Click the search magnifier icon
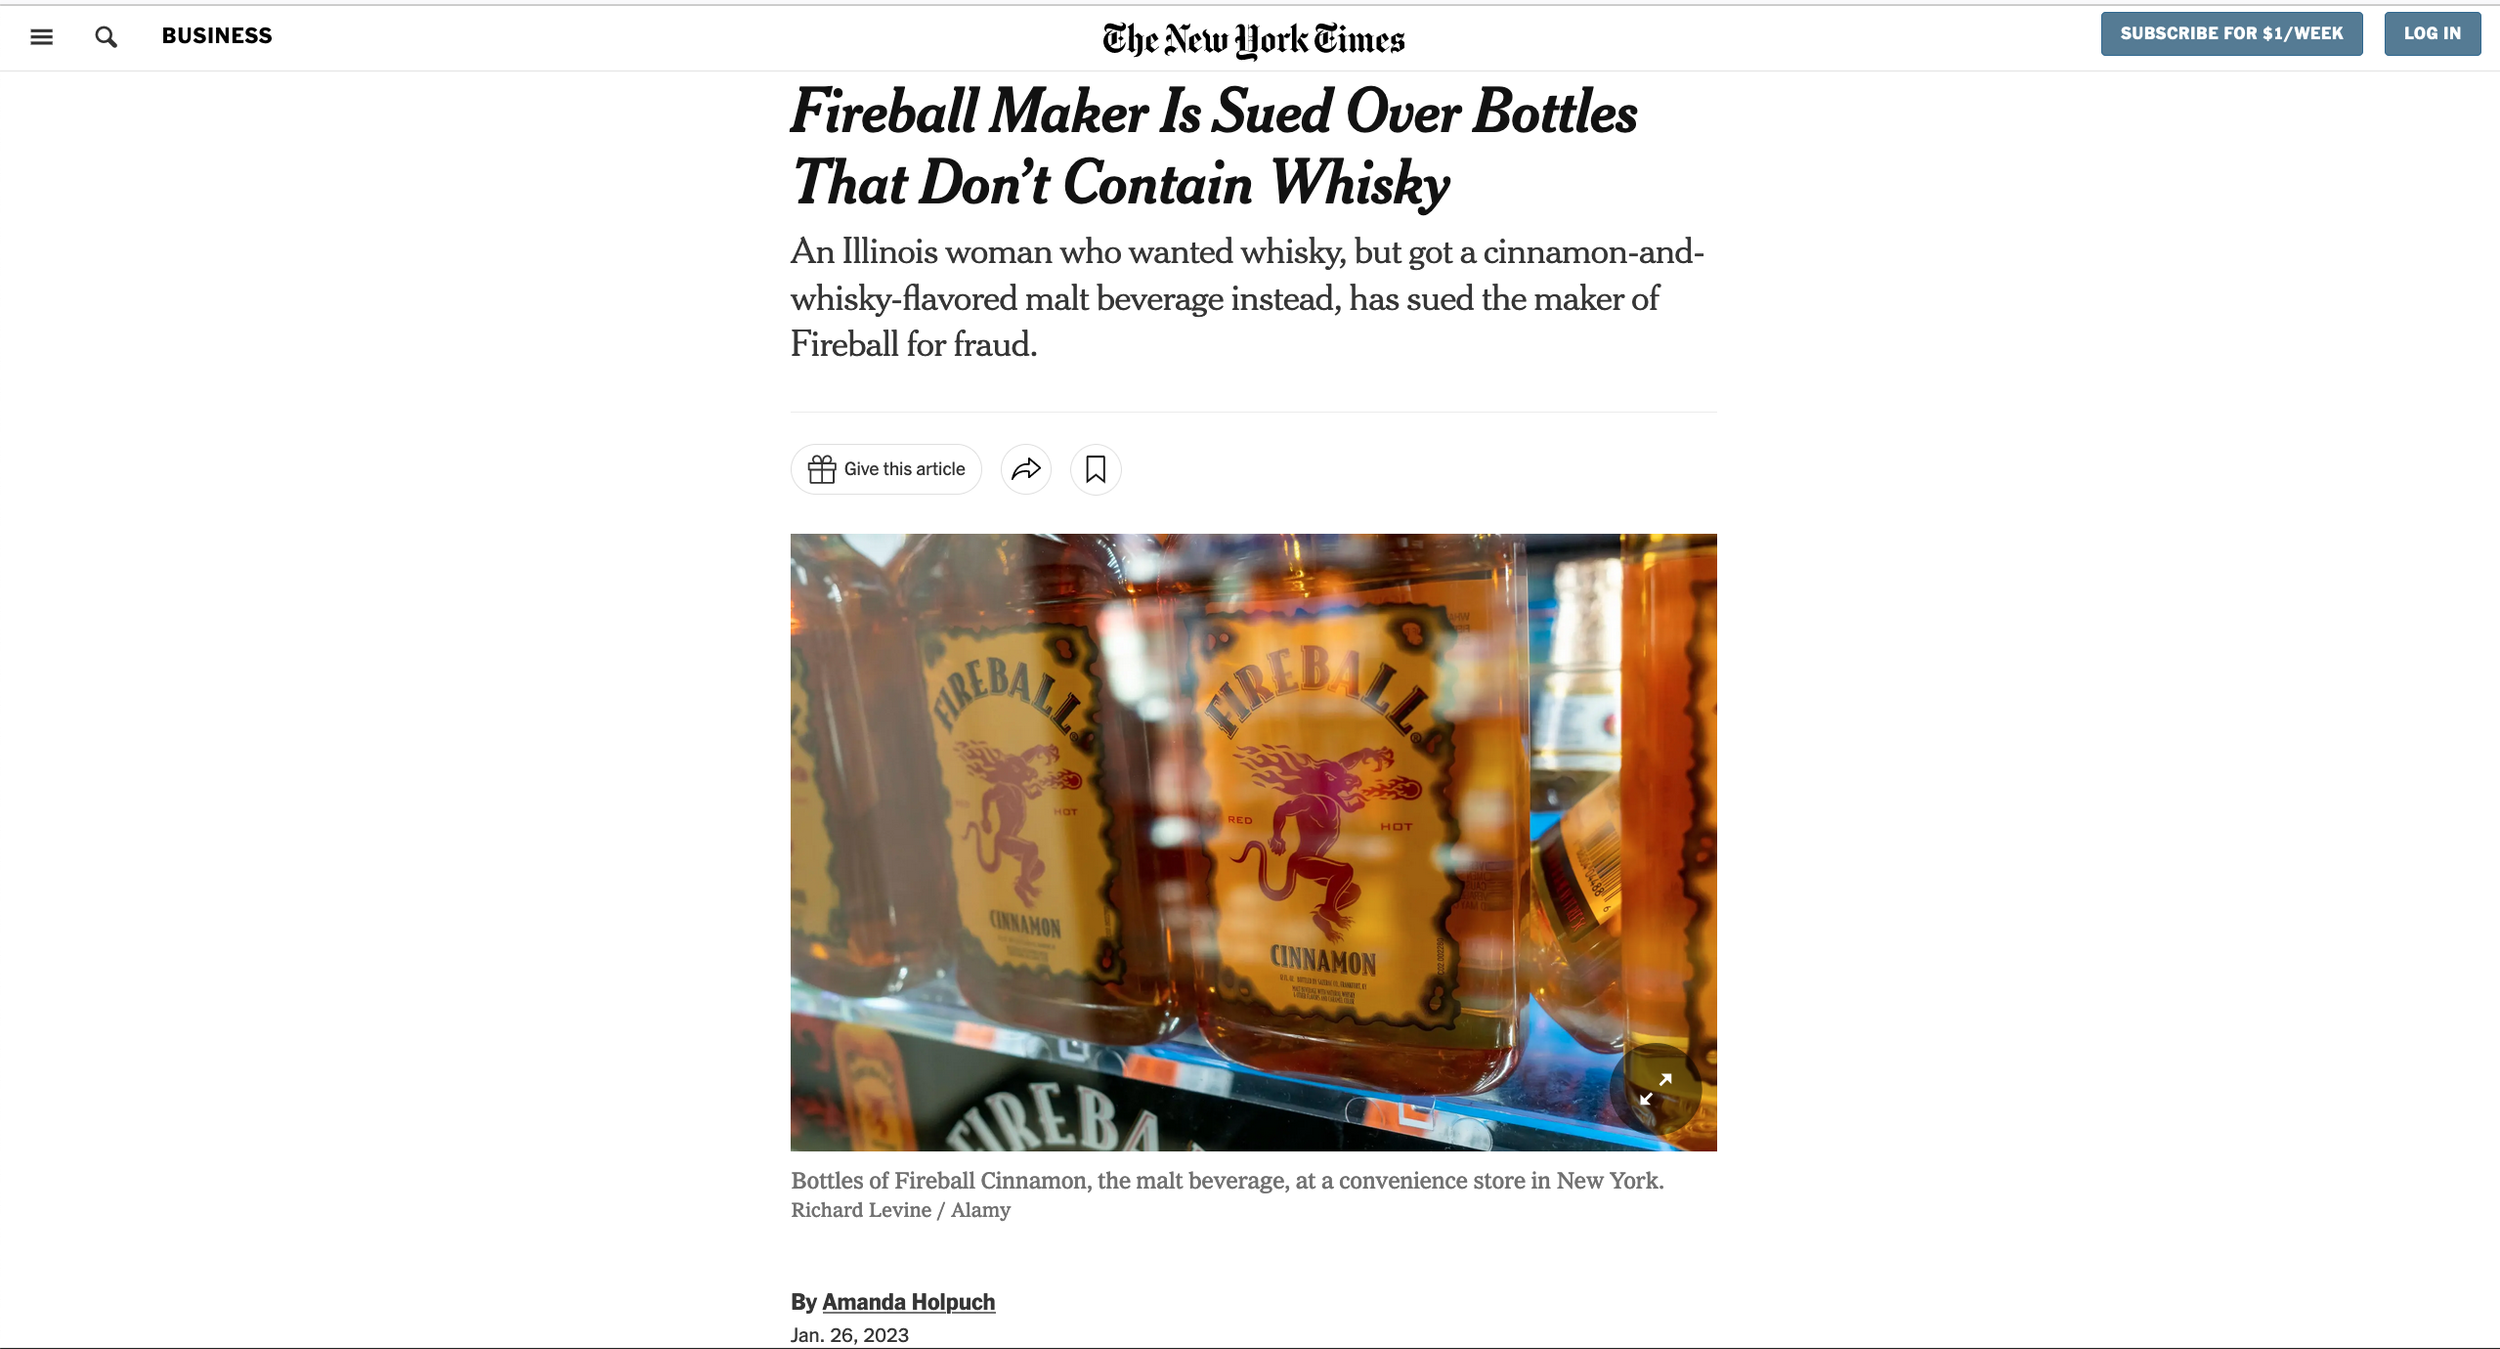2500x1349 pixels. 106,37
